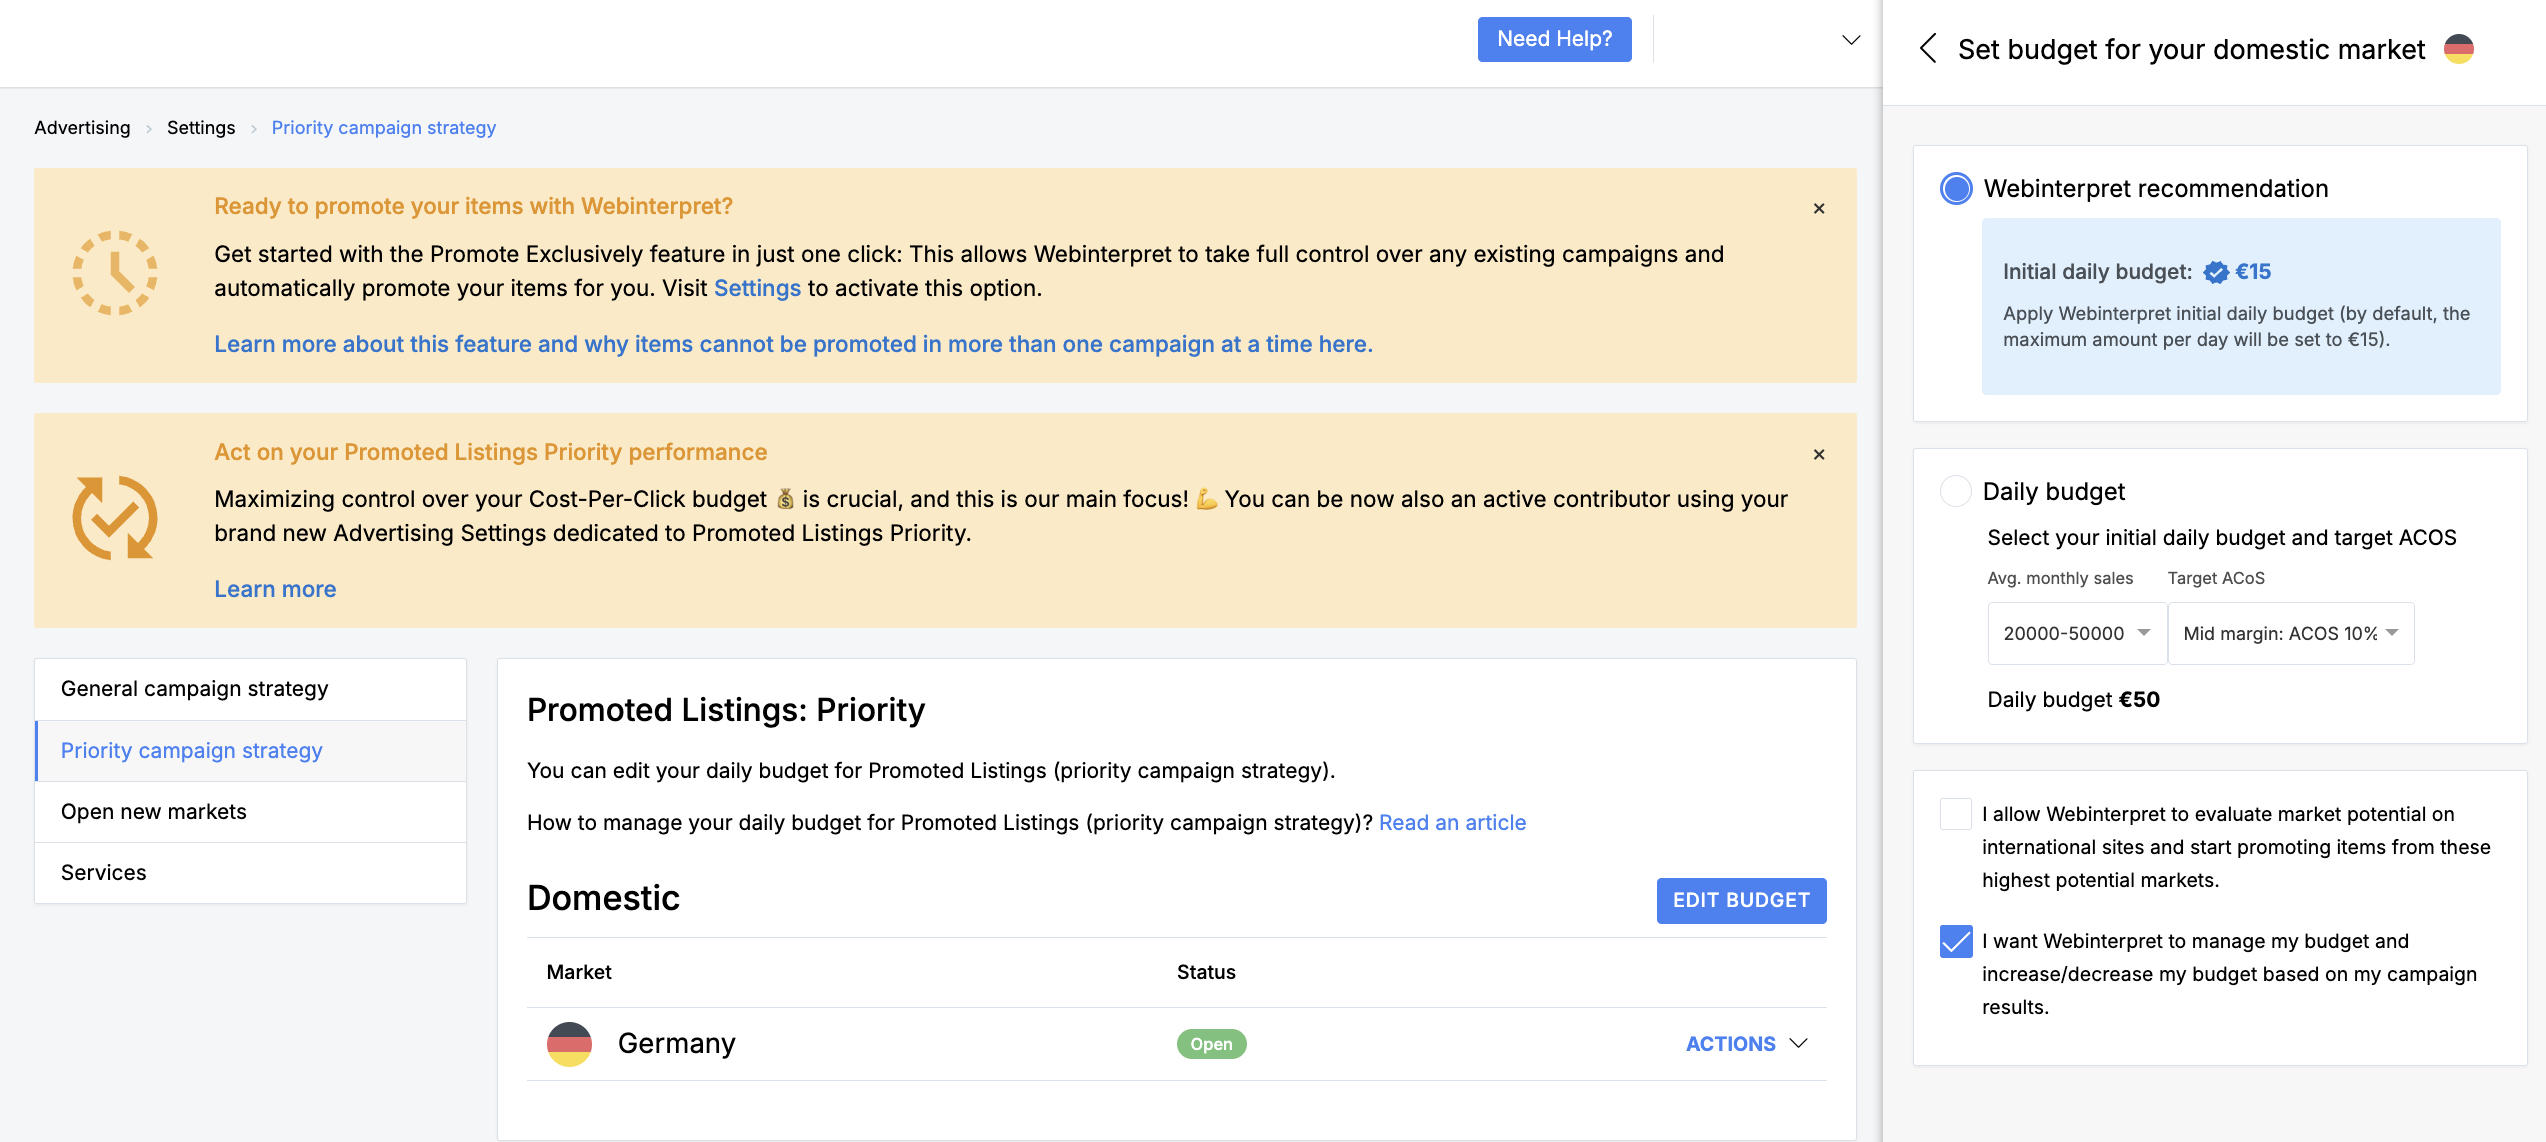Expand the ACTIONS menu for Germany

point(1746,1044)
